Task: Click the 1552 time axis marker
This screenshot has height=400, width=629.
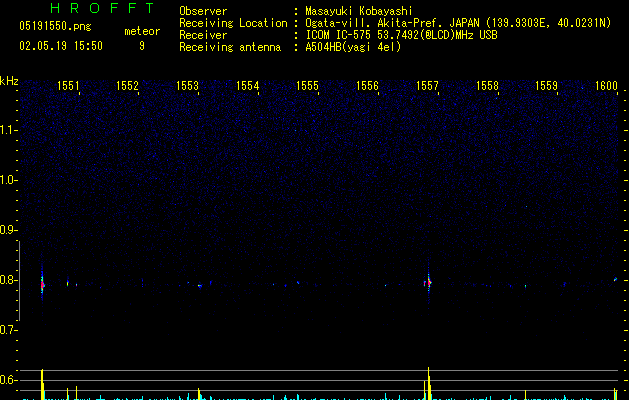Action: (x=127, y=86)
